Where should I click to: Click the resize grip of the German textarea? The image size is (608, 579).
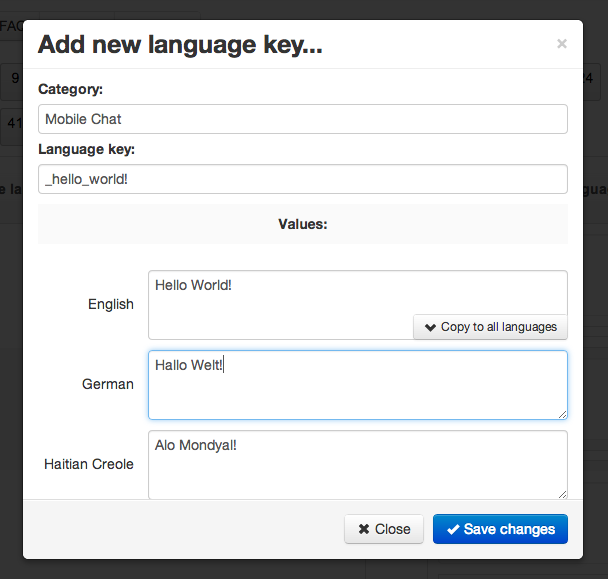tap(562, 414)
